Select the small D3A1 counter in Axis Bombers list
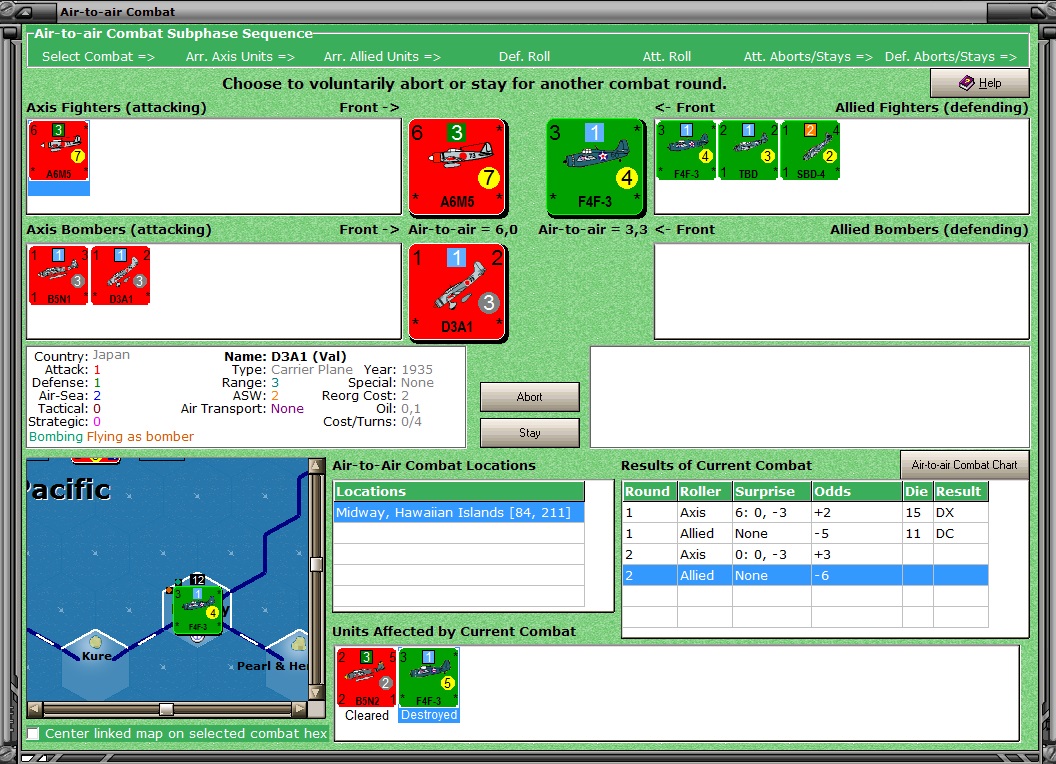The image size is (1056, 764). (x=121, y=276)
